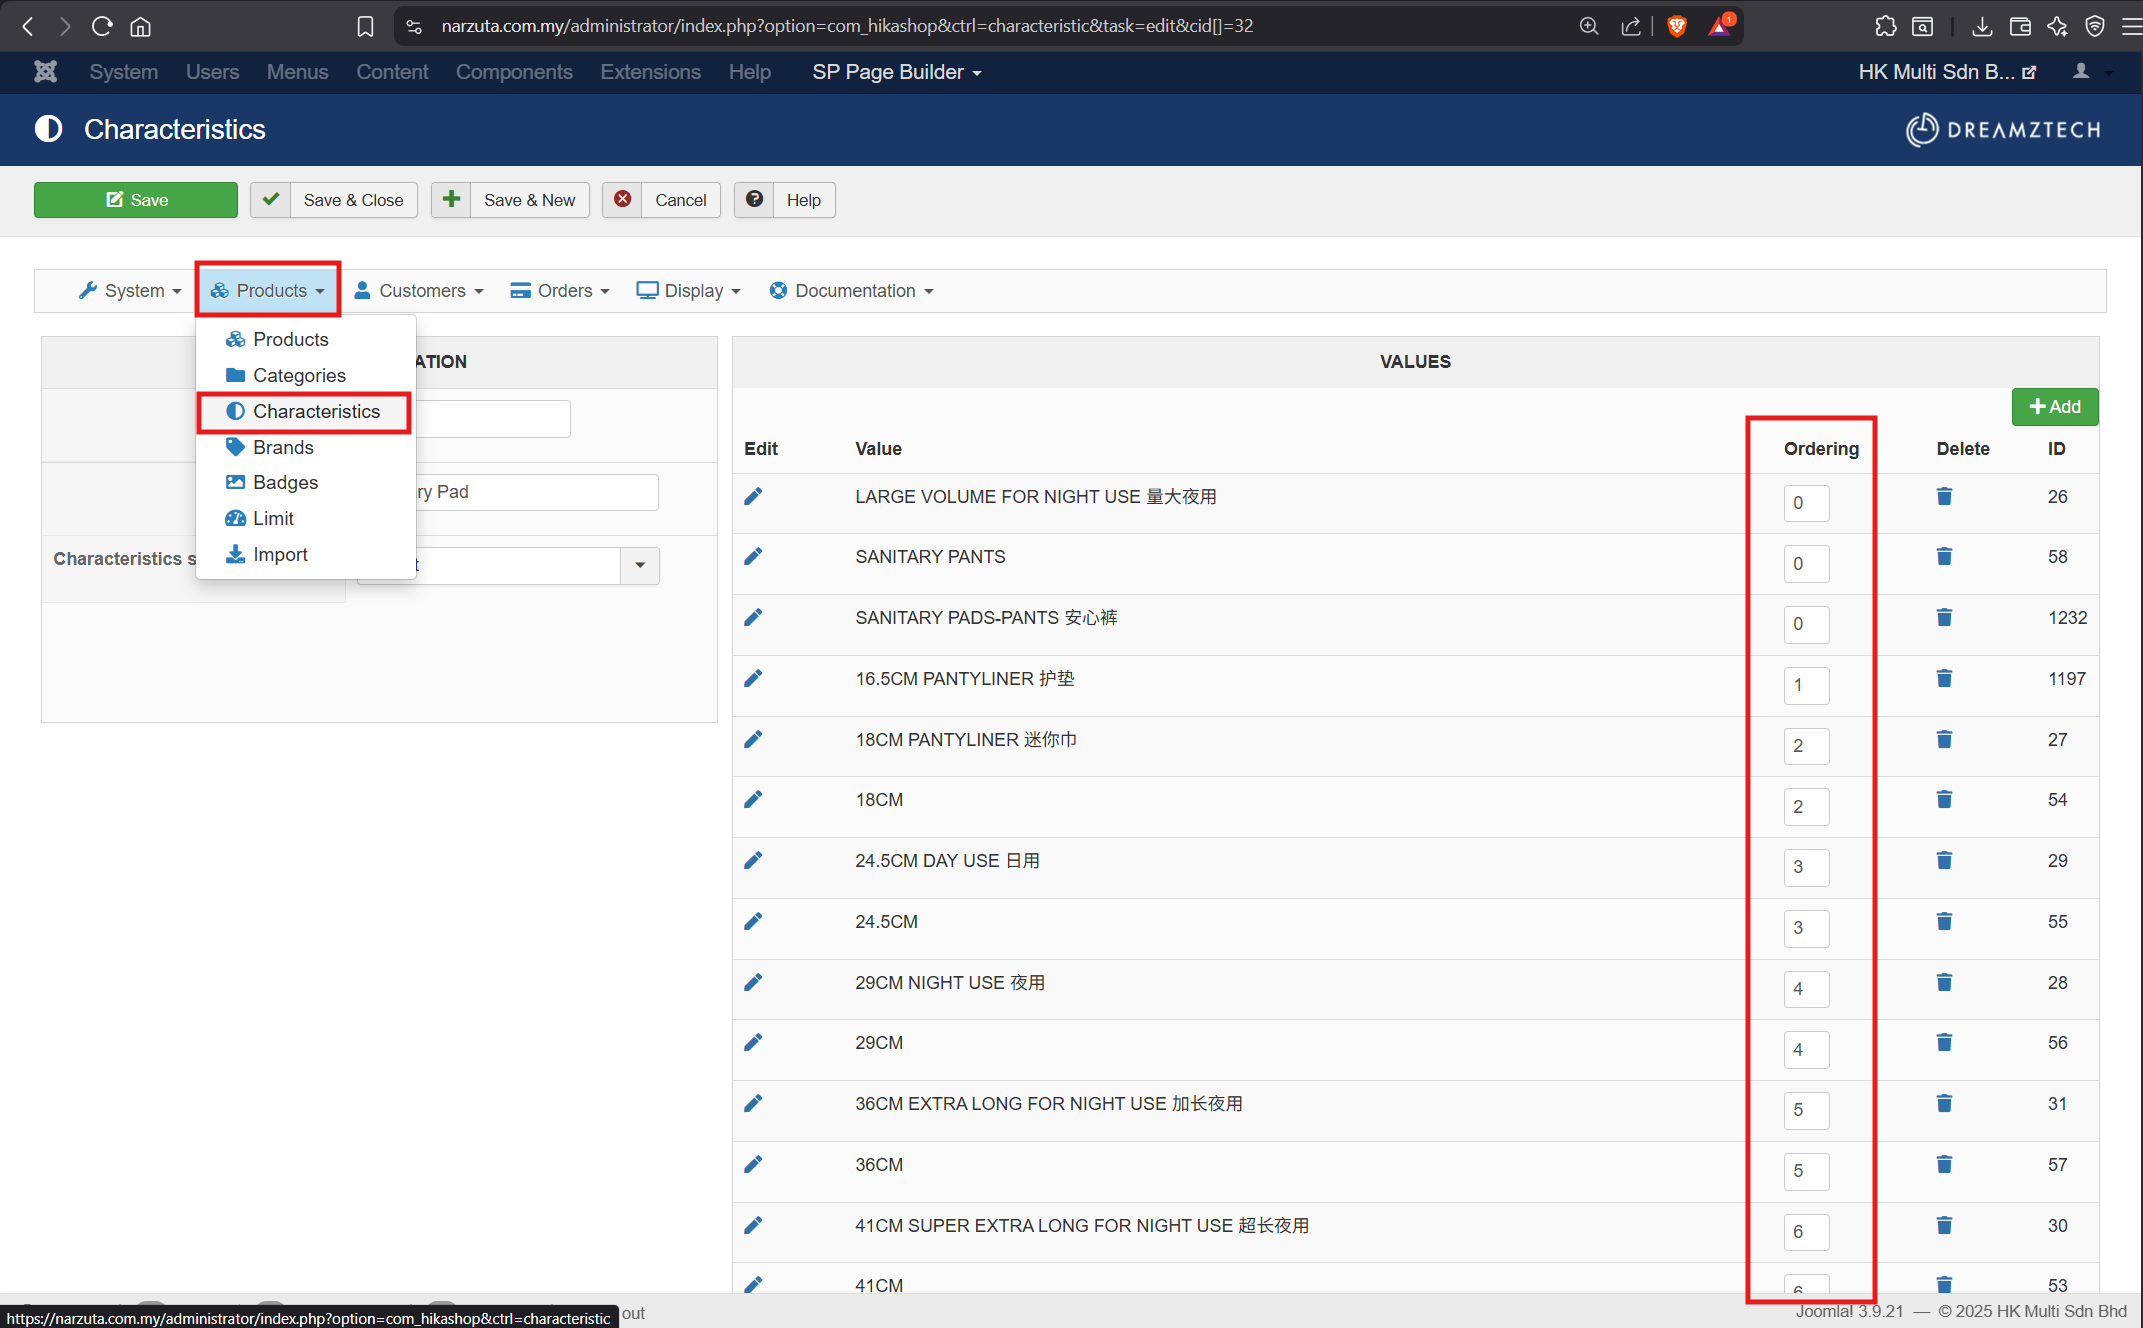Click ordering field of 16.5CM PANTYLINER
Viewport: 2143px width, 1328px height.
pyautogui.click(x=1805, y=685)
